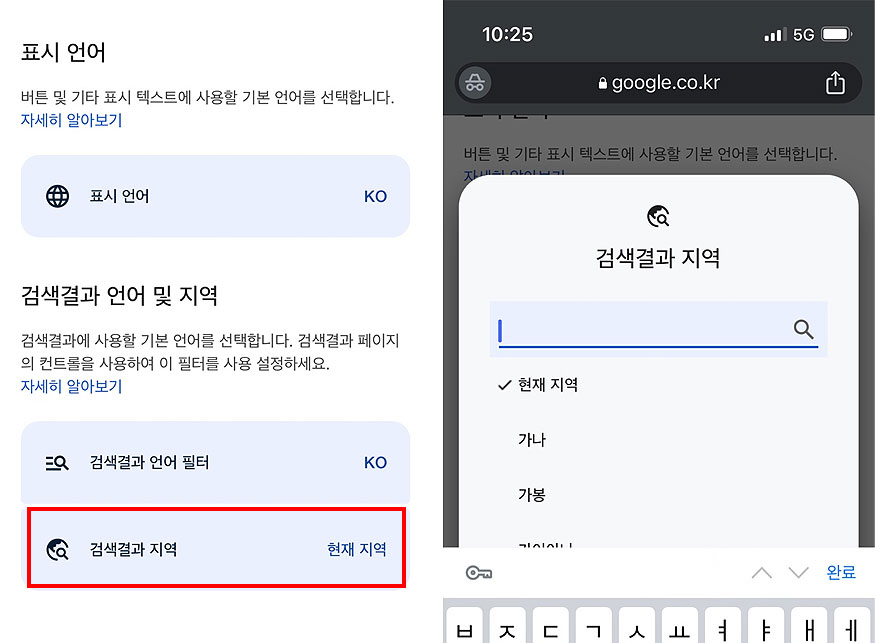This screenshot has height=643, width=875.
Task: Tap the ㅐ key on the keyboard
Action: (x=809, y=626)
